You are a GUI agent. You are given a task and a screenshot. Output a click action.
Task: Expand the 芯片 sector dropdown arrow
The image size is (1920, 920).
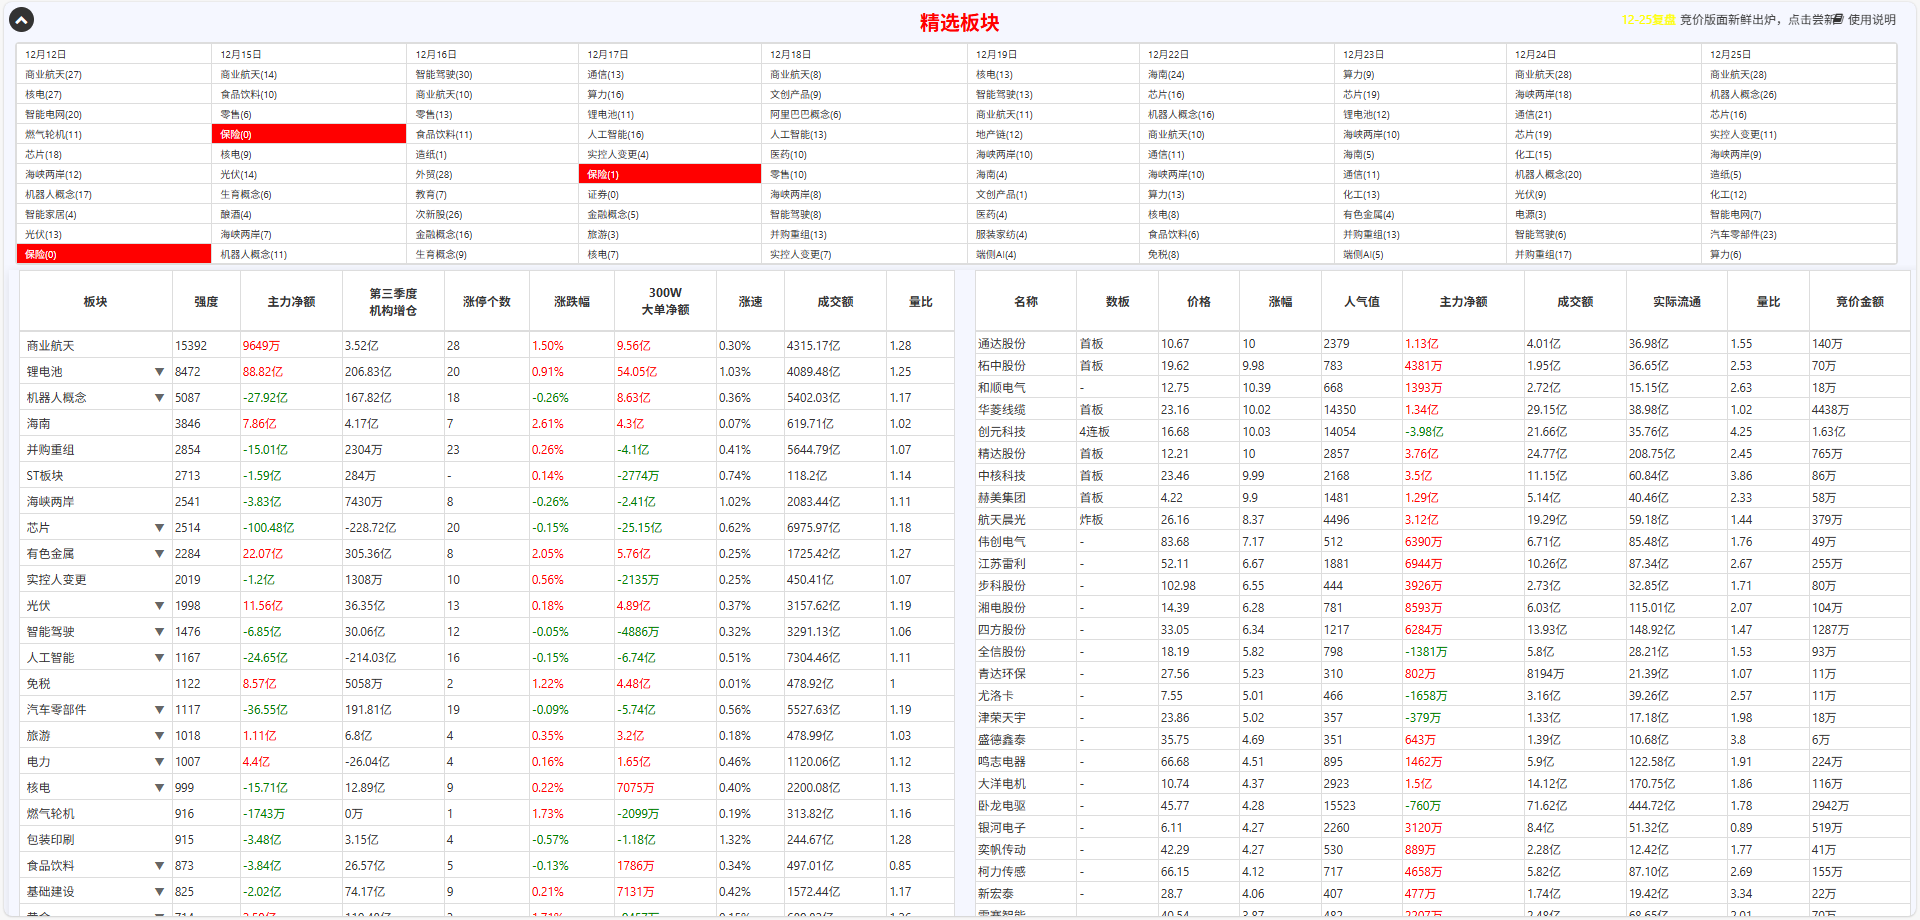click(159, 528)
